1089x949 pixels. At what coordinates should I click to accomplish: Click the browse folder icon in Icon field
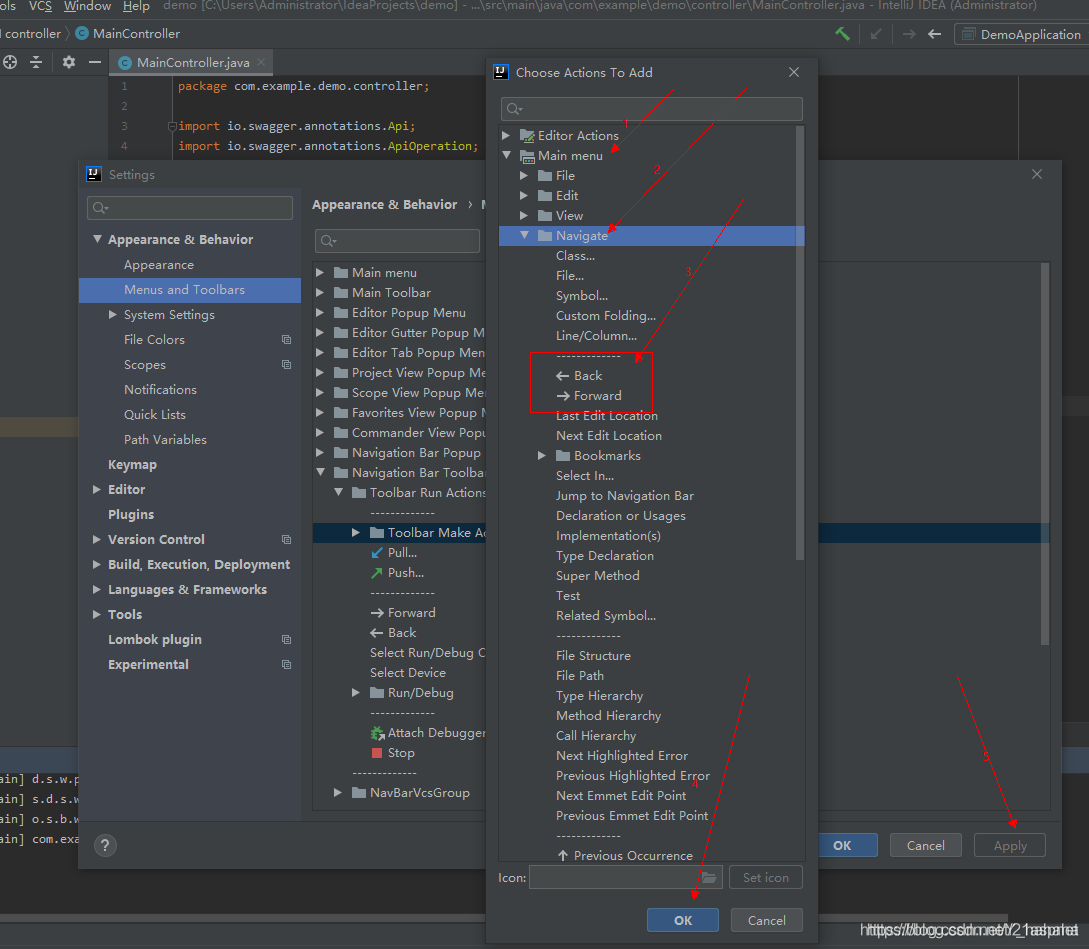pyautogui.click(x=708, y=877)
